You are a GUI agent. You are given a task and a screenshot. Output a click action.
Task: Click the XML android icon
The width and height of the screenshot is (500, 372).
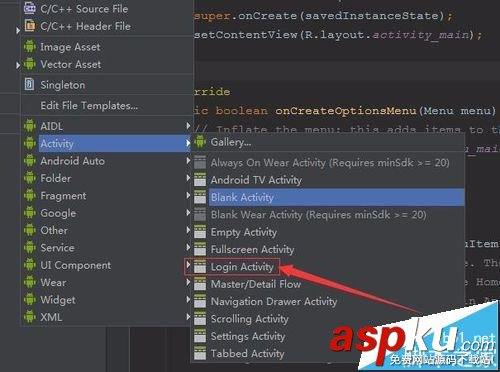click(30, 317)
